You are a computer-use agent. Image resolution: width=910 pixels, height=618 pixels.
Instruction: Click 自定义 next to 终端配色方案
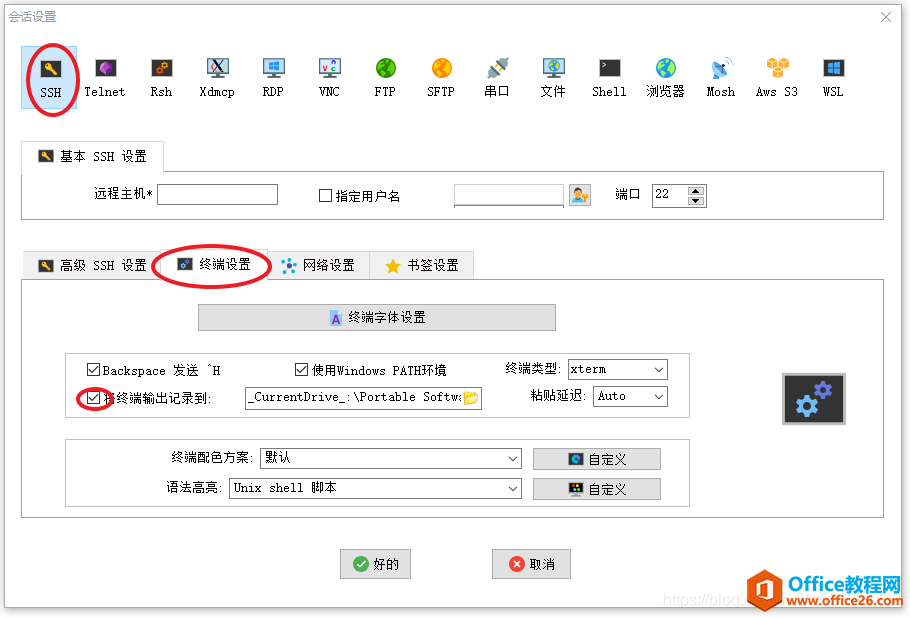(597, 459)
